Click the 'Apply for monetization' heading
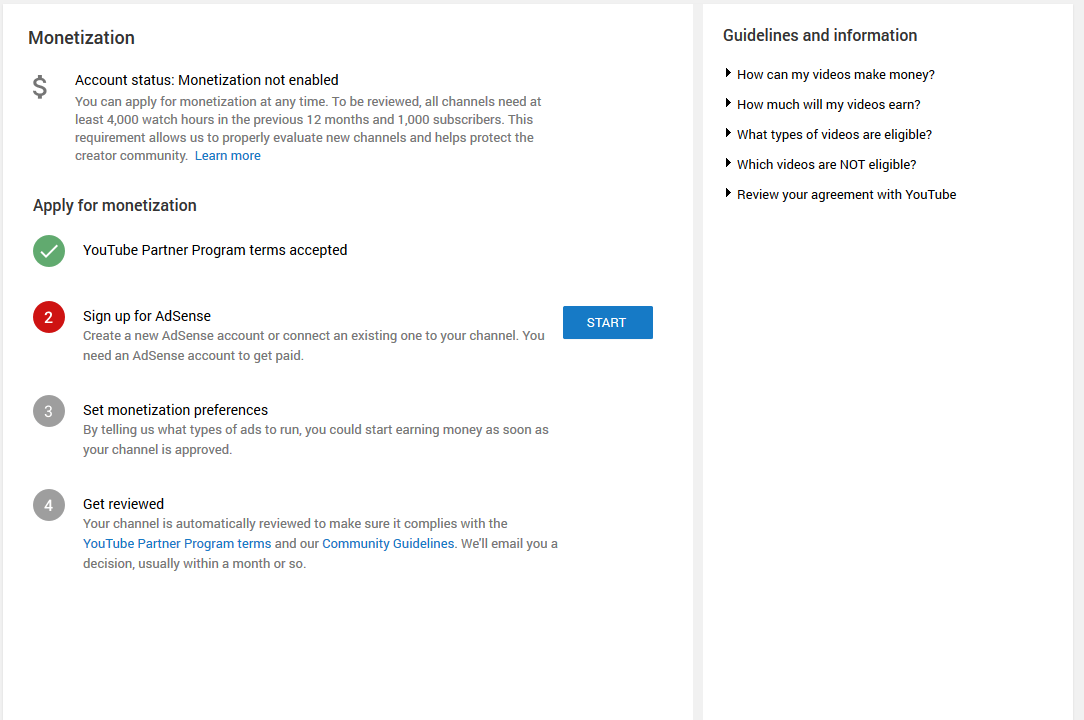This screenshot has width=1084, height=720. pyautogui.click(x=115, y=205)
